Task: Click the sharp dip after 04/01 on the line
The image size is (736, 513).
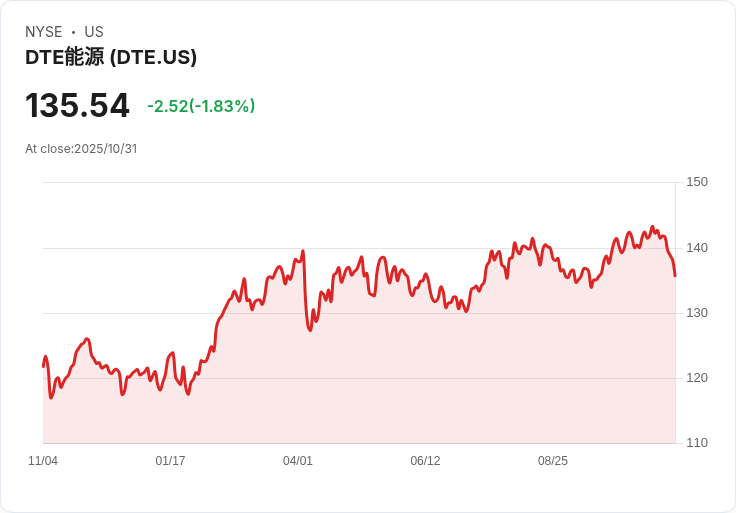Action: [310, 330]
